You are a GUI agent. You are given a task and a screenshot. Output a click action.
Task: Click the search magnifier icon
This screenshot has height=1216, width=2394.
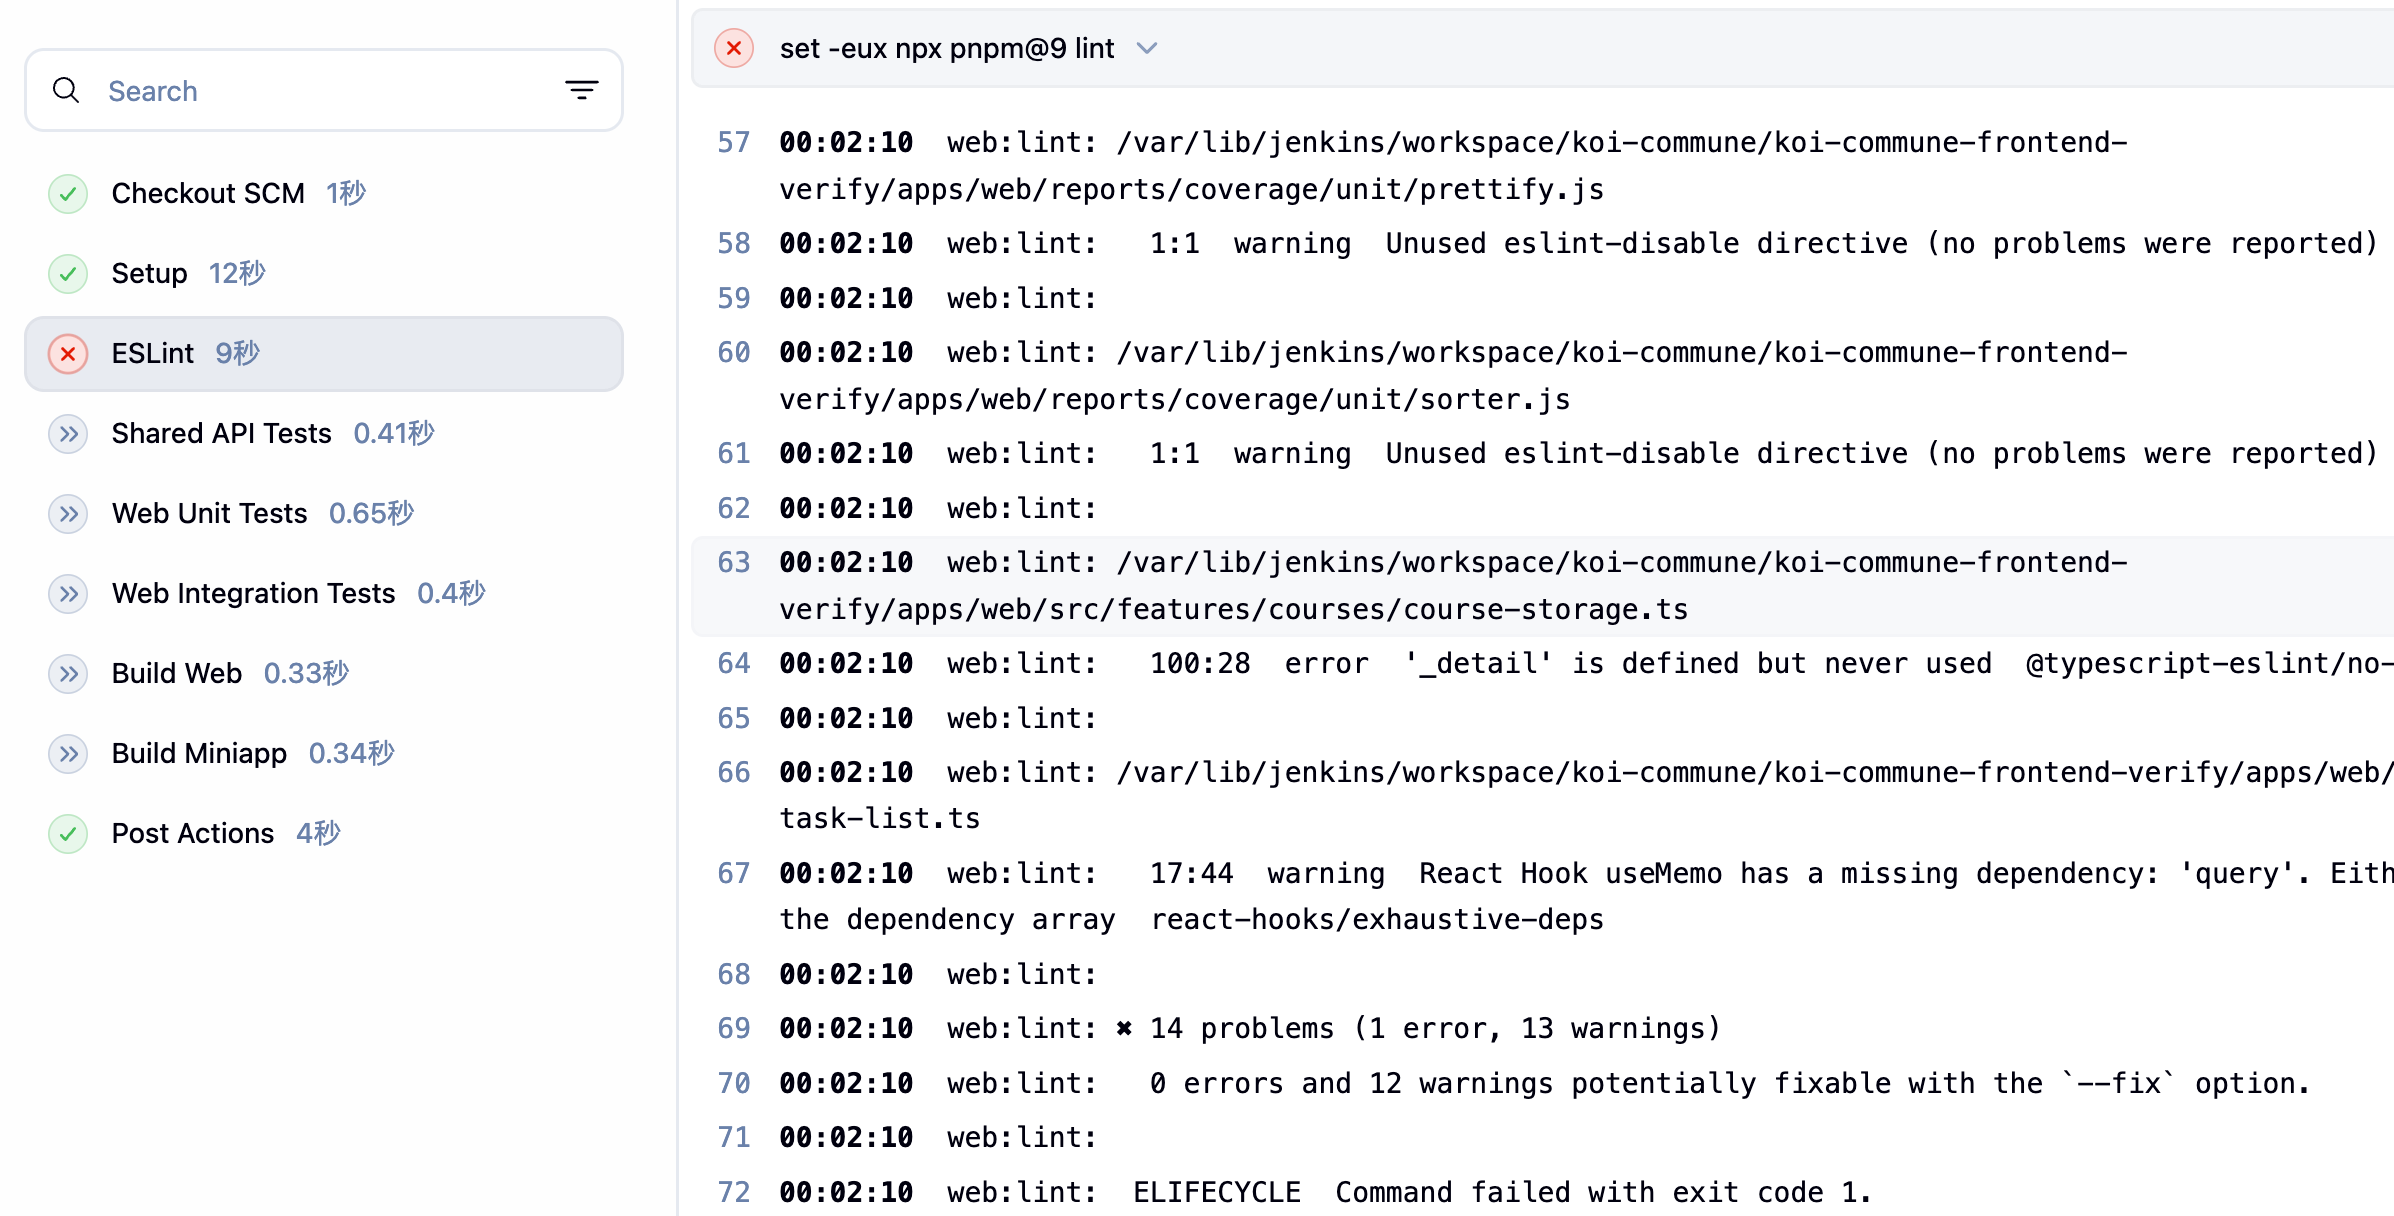[x=66, y=90]
